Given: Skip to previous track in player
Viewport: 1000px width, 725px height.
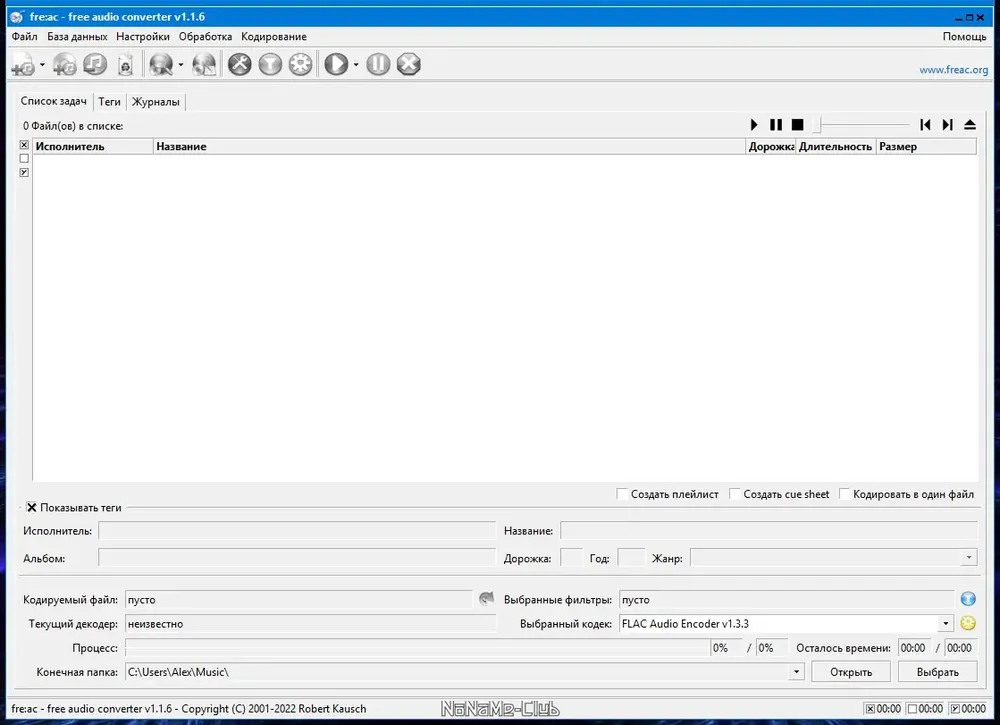Looking at the screenshot, I should (925, 125).
